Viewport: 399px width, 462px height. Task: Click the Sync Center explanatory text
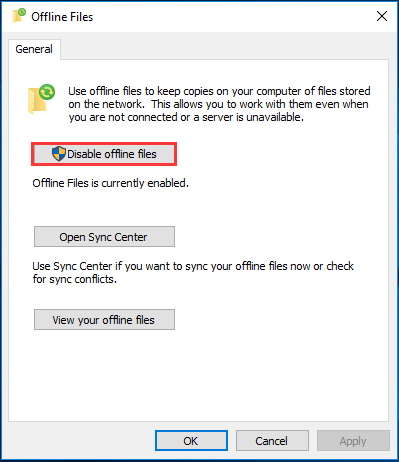click(193, 272)
